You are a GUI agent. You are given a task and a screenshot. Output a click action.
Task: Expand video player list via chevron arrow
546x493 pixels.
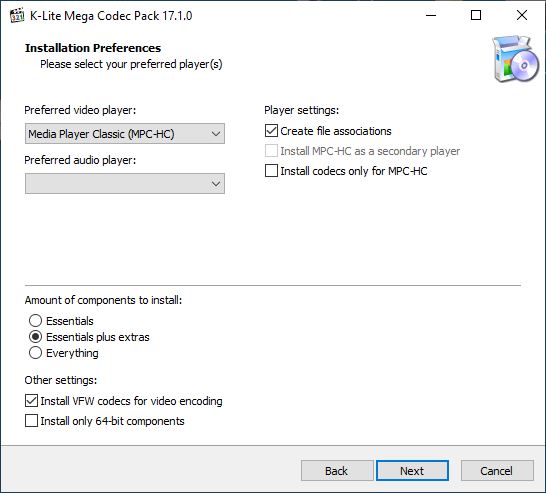216,134
